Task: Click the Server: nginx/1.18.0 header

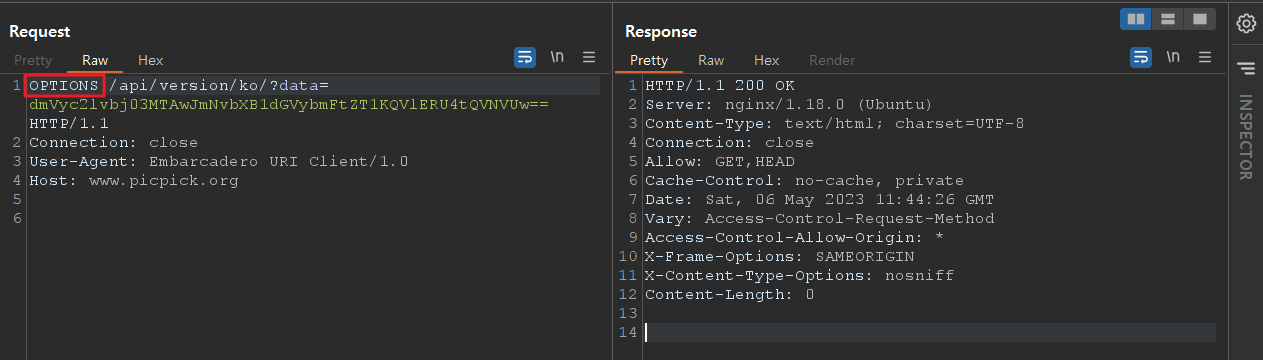Action: point(789,105)
